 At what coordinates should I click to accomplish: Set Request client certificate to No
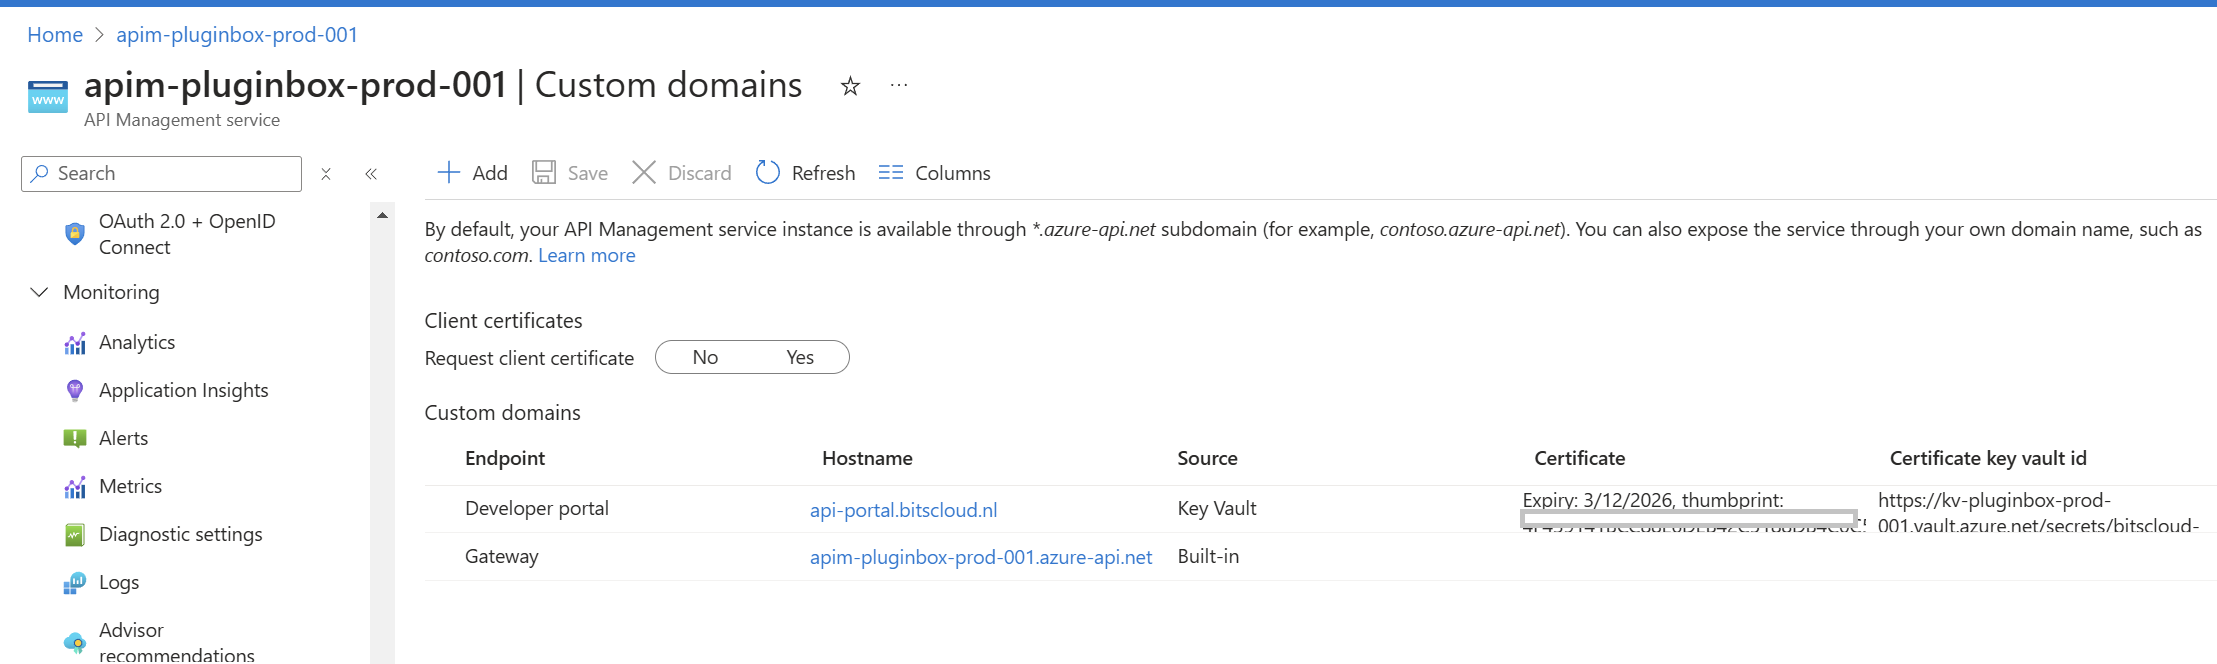pyautogui.click(x=705, y=357)
